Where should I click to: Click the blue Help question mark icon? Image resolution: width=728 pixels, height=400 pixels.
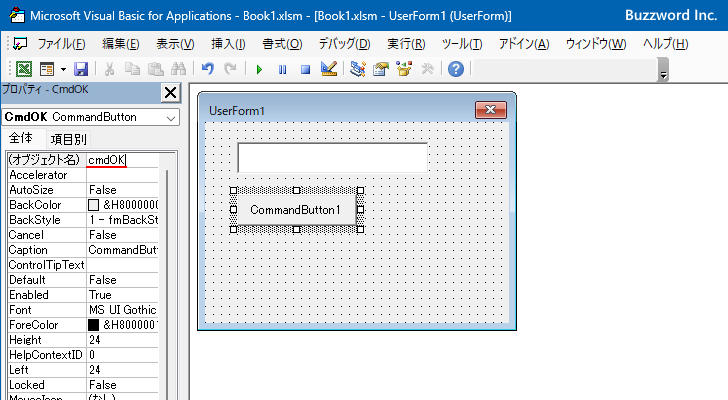point(456,69)
